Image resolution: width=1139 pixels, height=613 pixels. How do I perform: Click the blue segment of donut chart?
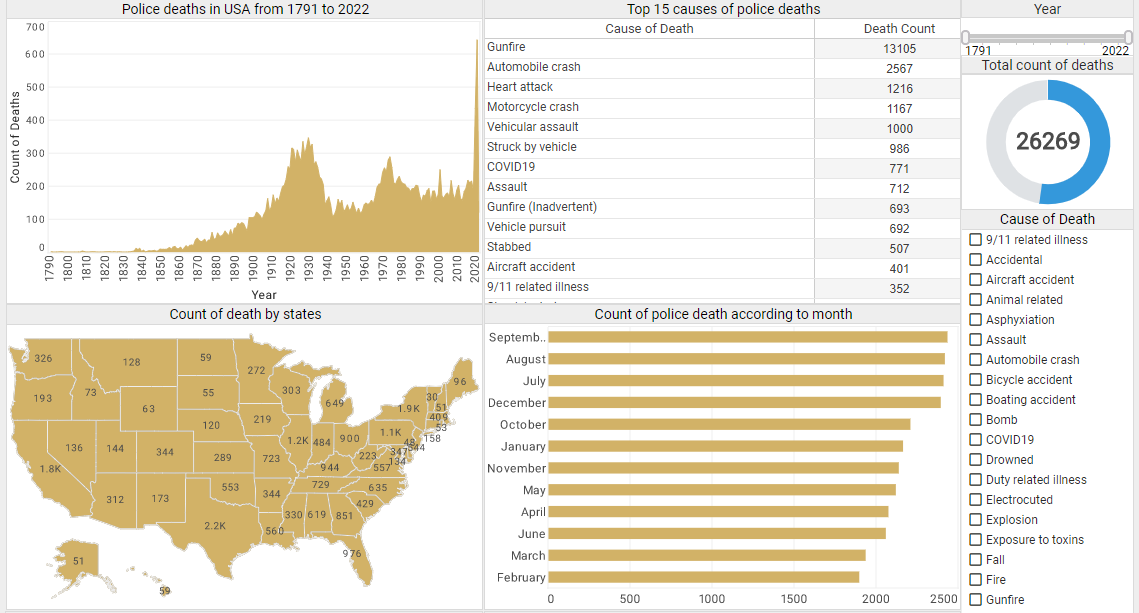[x=1094, y=140]
